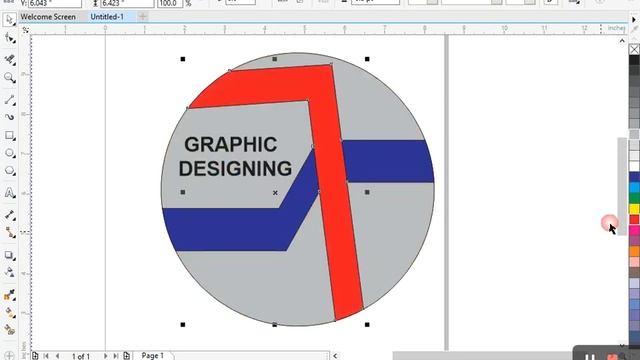The image size is (640, 360).
Task: Choose the Shape edit tool
Action: click(9, 38)
